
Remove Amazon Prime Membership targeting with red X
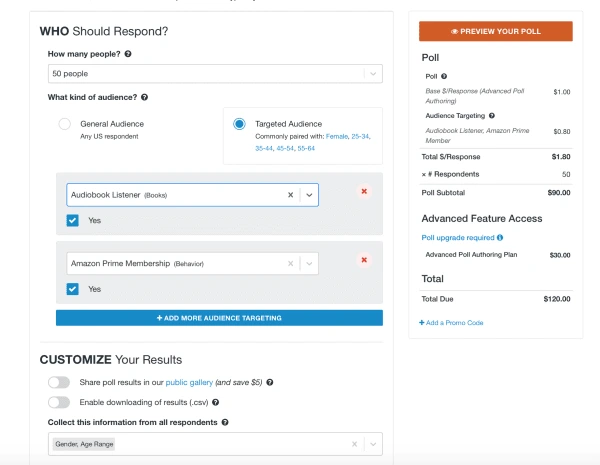click(x=364, y=260)
